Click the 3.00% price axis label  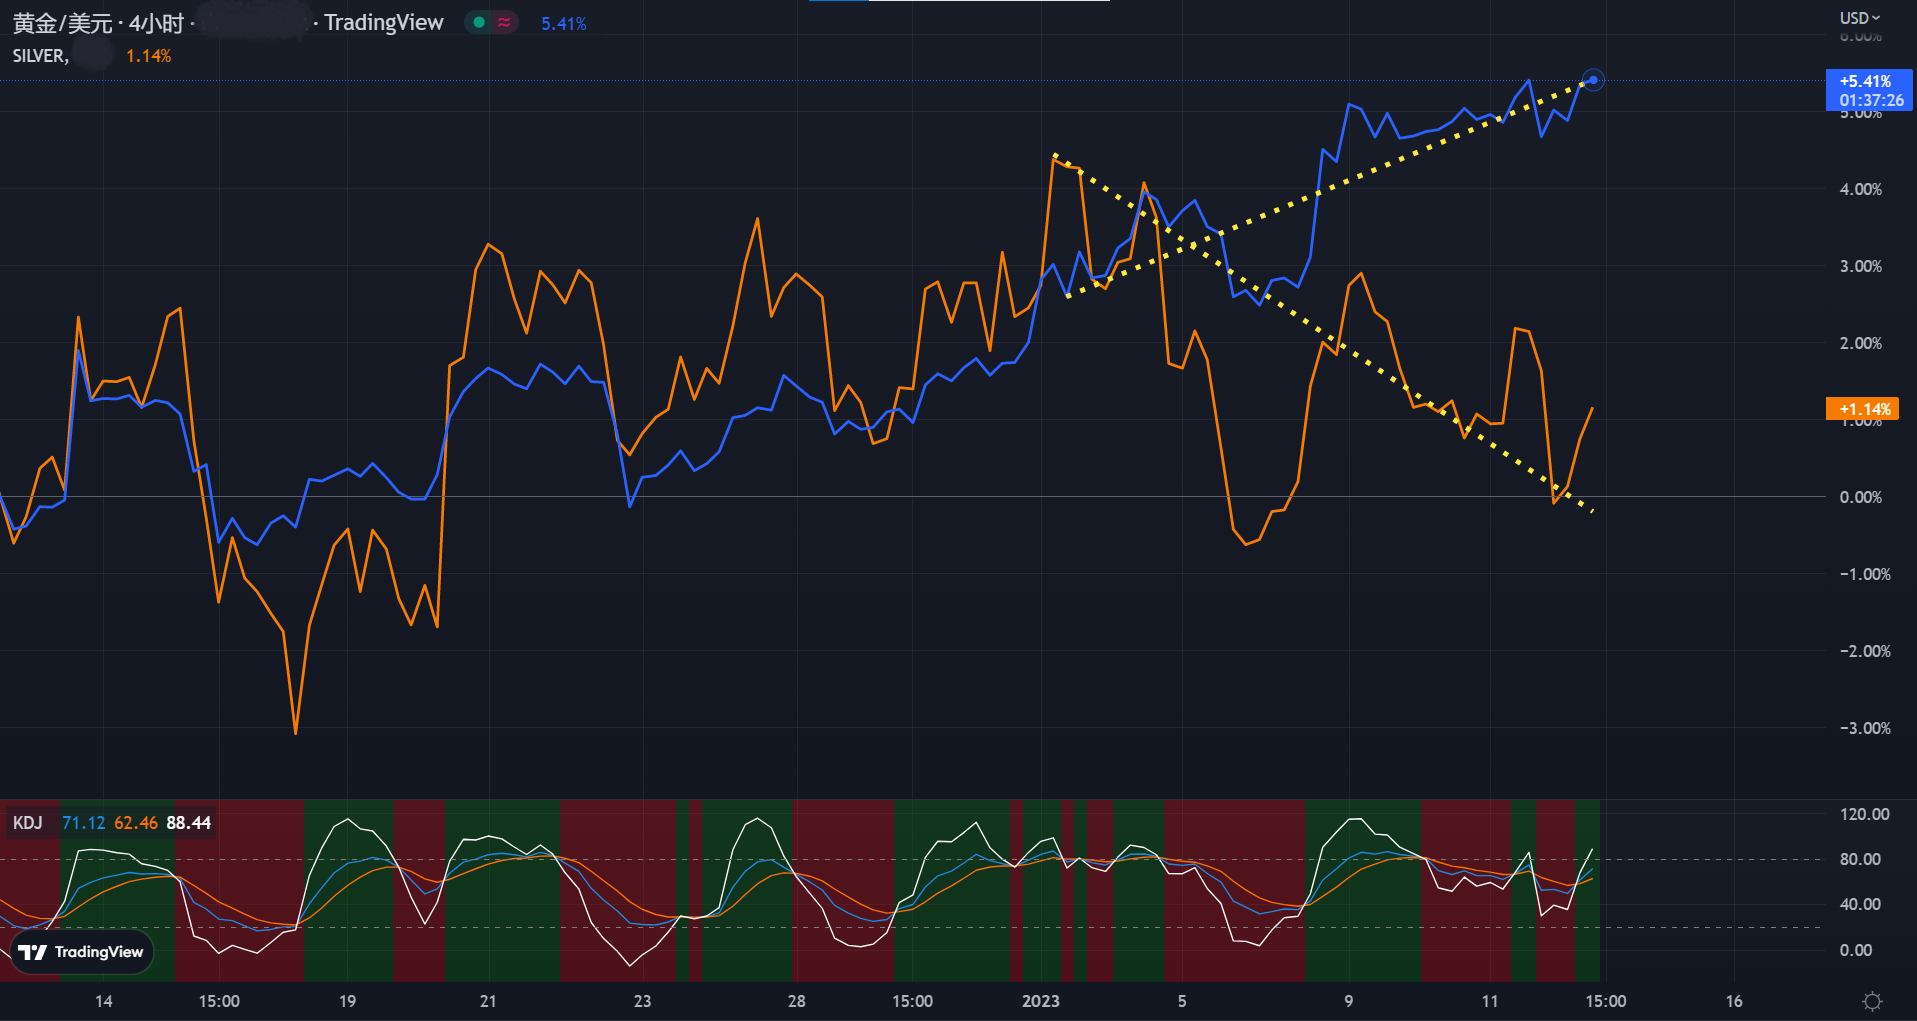(1861, 266)
